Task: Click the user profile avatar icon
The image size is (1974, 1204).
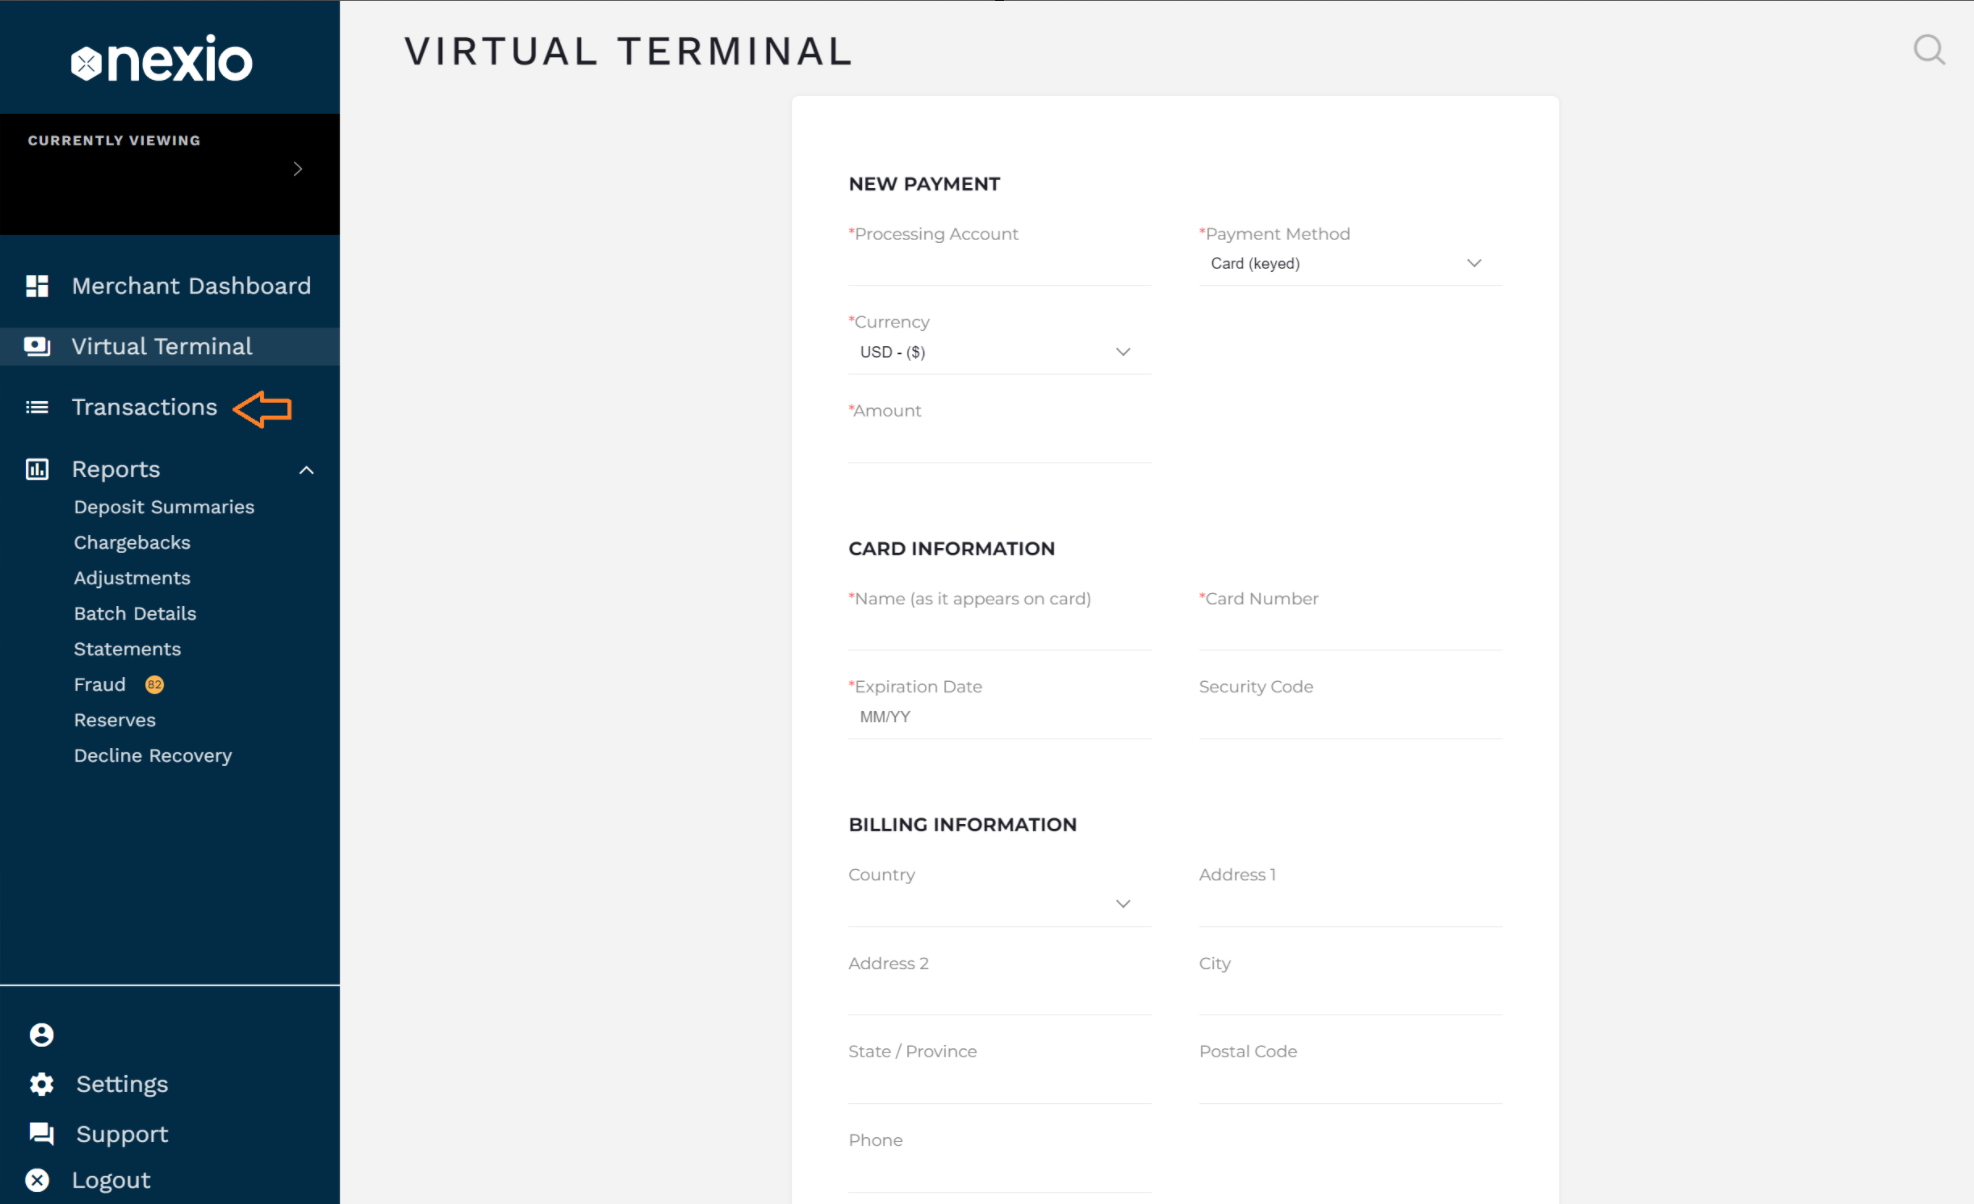Action: 41,1035
